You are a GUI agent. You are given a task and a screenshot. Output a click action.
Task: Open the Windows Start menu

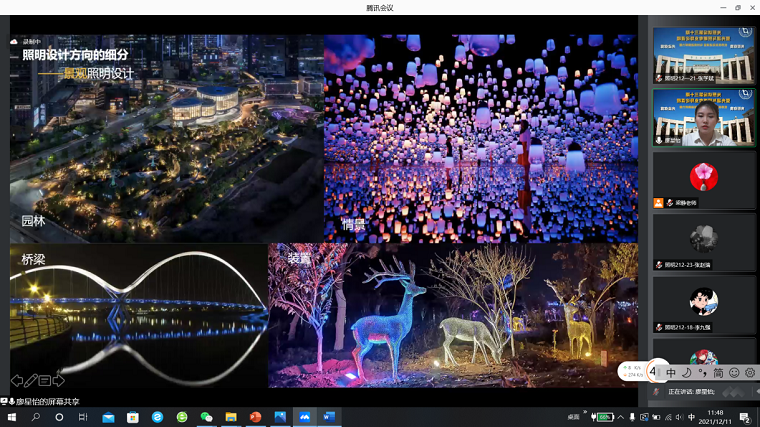(11, 417)
